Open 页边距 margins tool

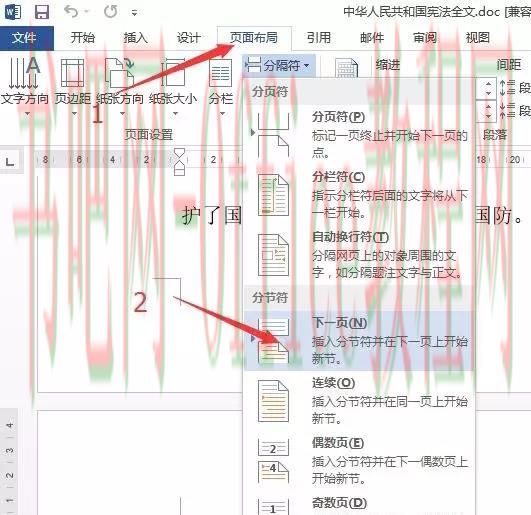pyautogui.click(x=73, y=86)
